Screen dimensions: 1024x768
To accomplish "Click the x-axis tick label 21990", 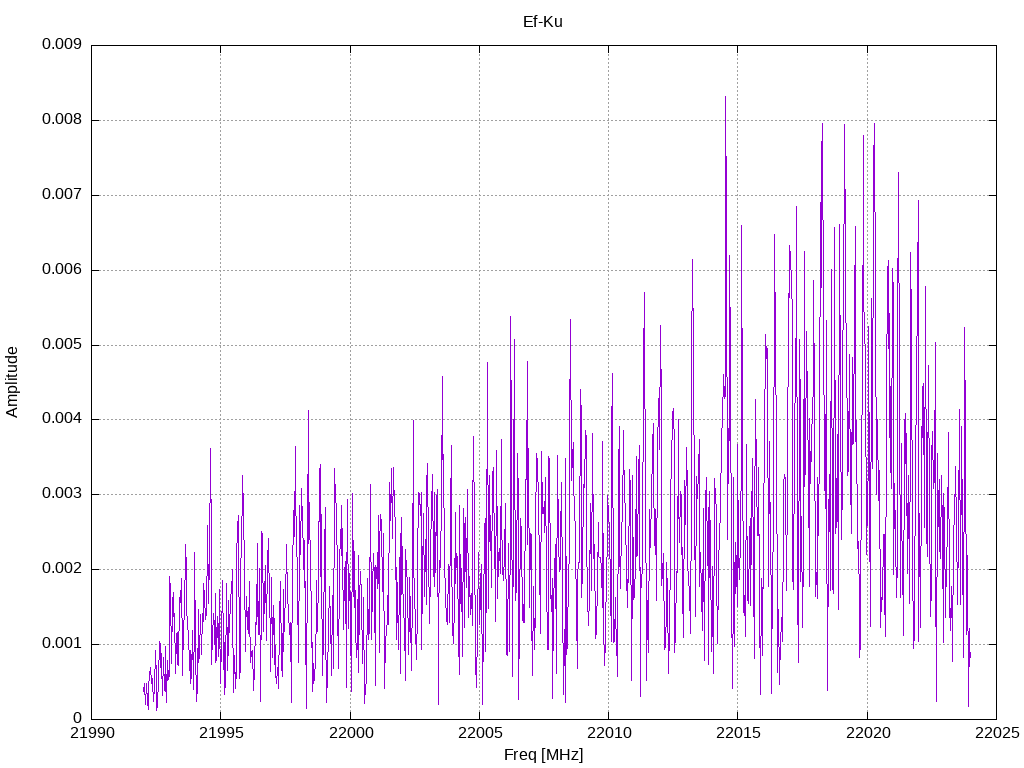I will (92, 733).
